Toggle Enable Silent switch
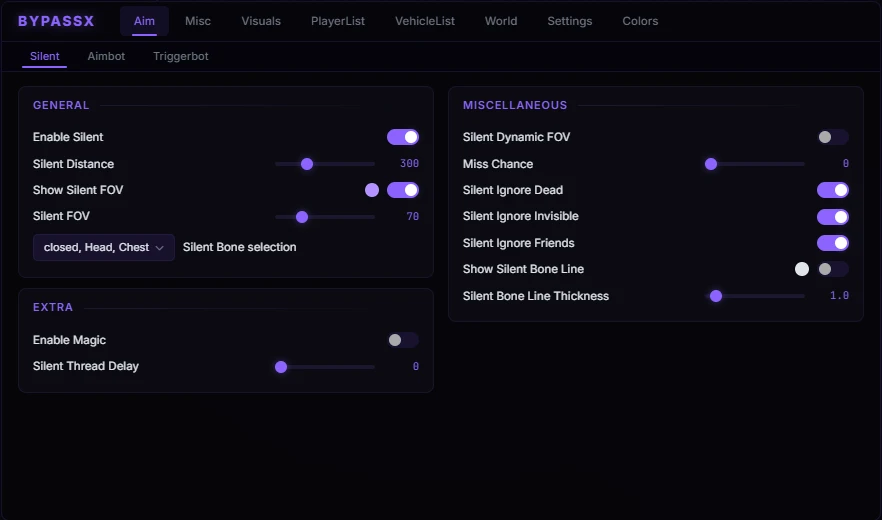Viewport: 882px width, 520px height. coord(403,137)
